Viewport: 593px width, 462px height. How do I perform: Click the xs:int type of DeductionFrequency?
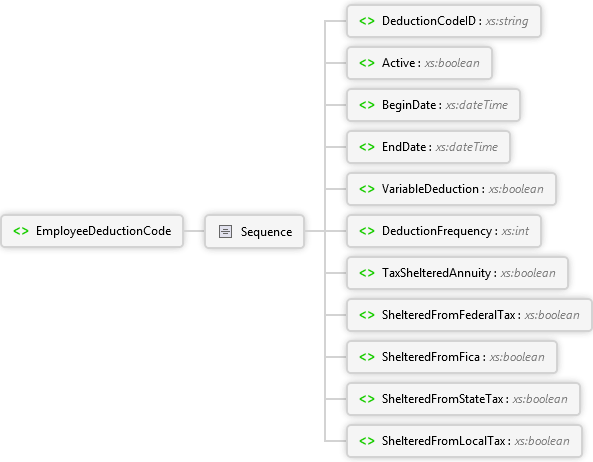[515, 231]
